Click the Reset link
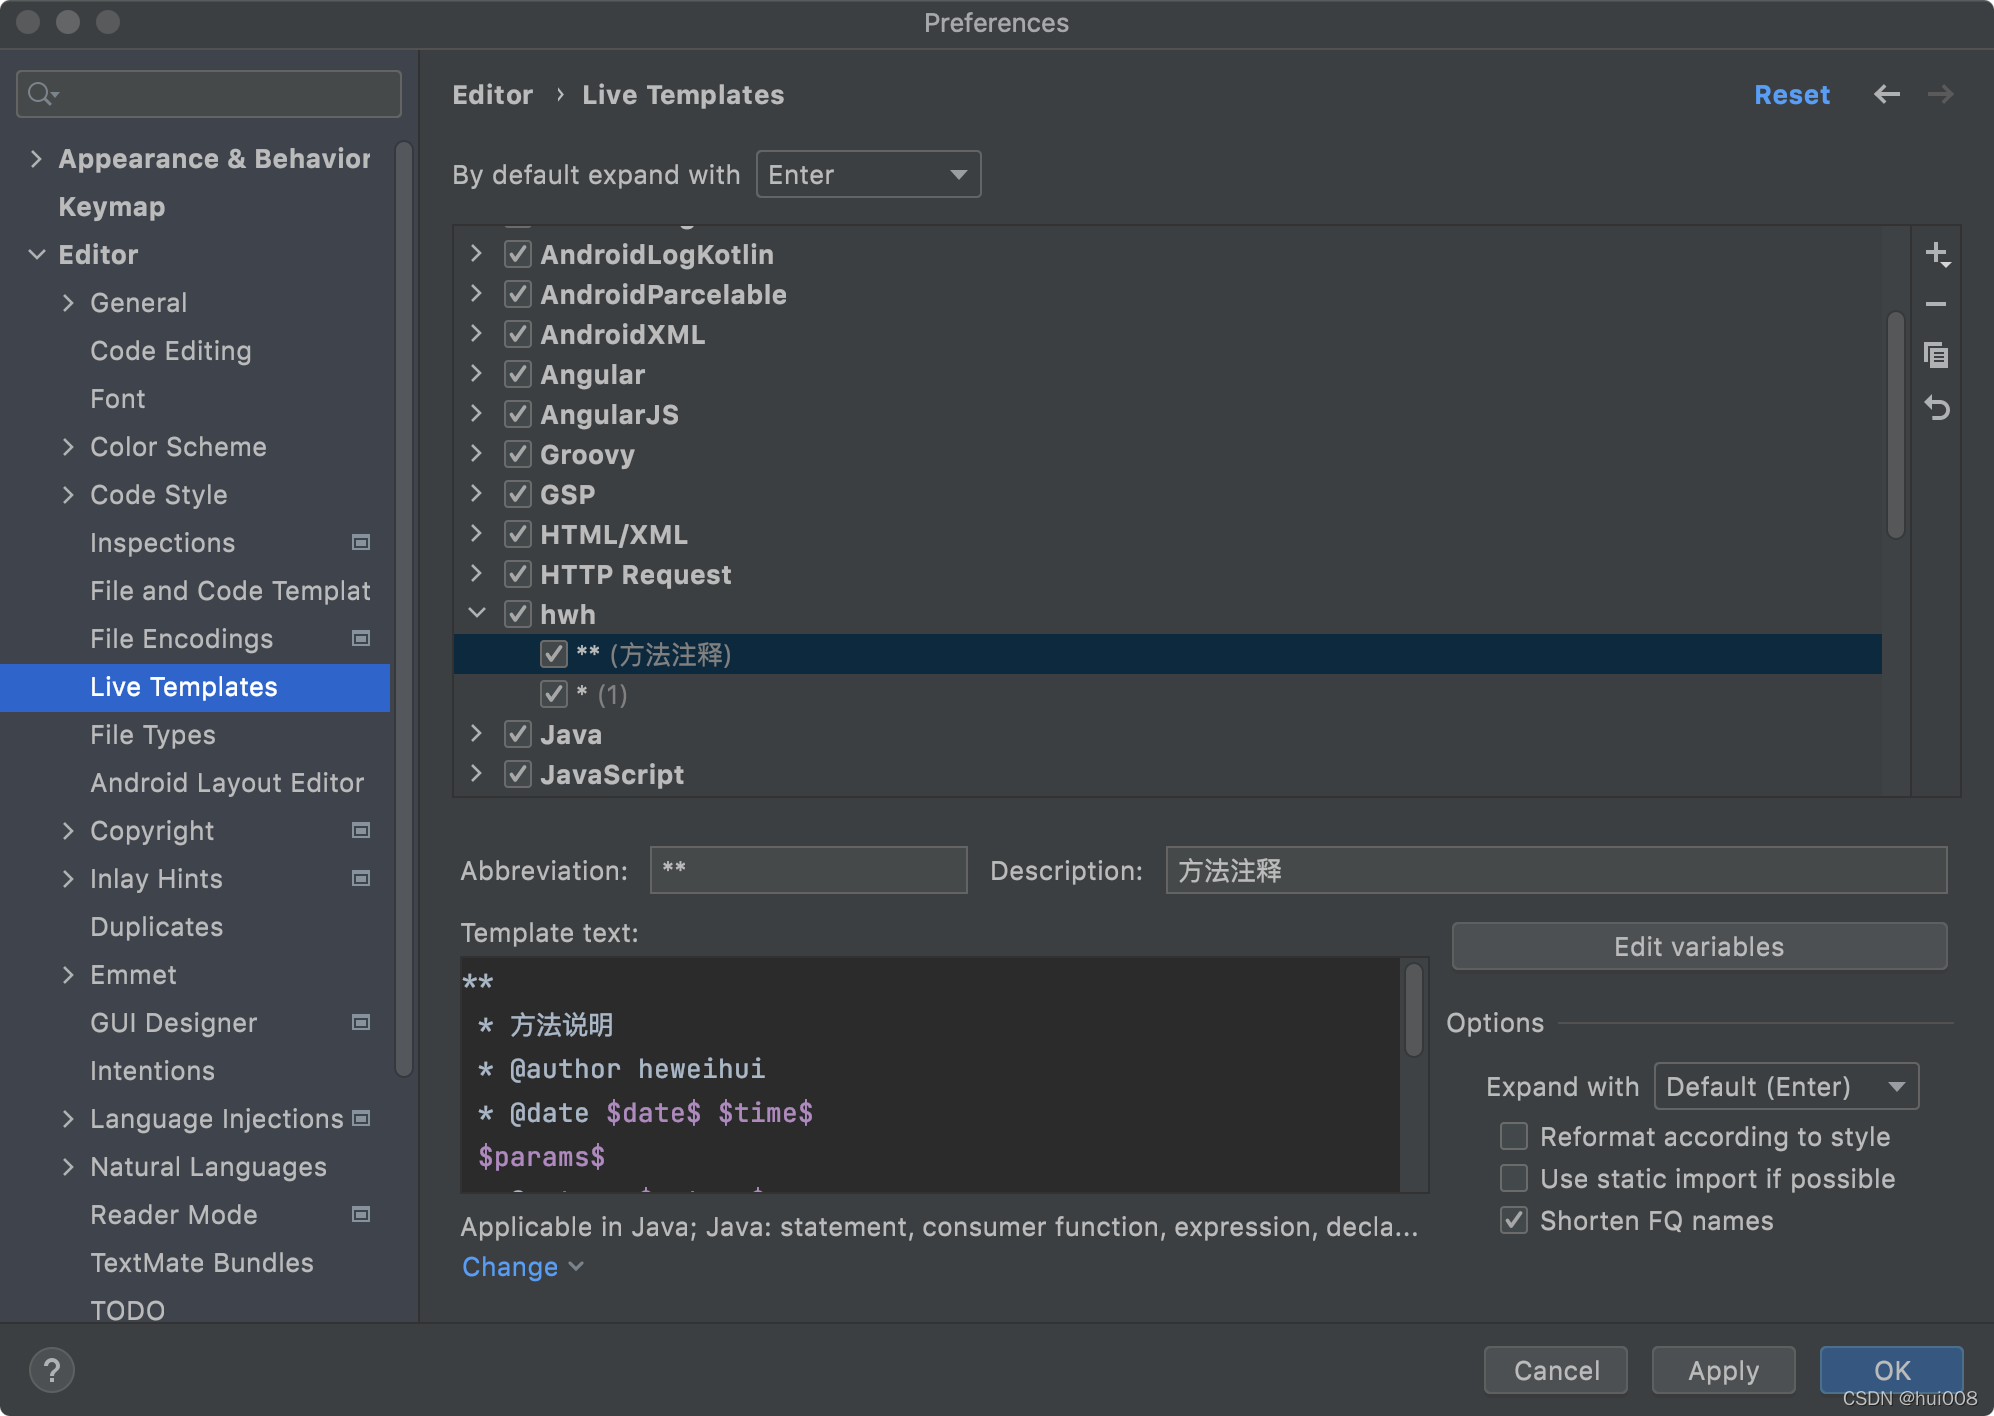This screenshot has width=1994, height=1416. [1792, 94]
